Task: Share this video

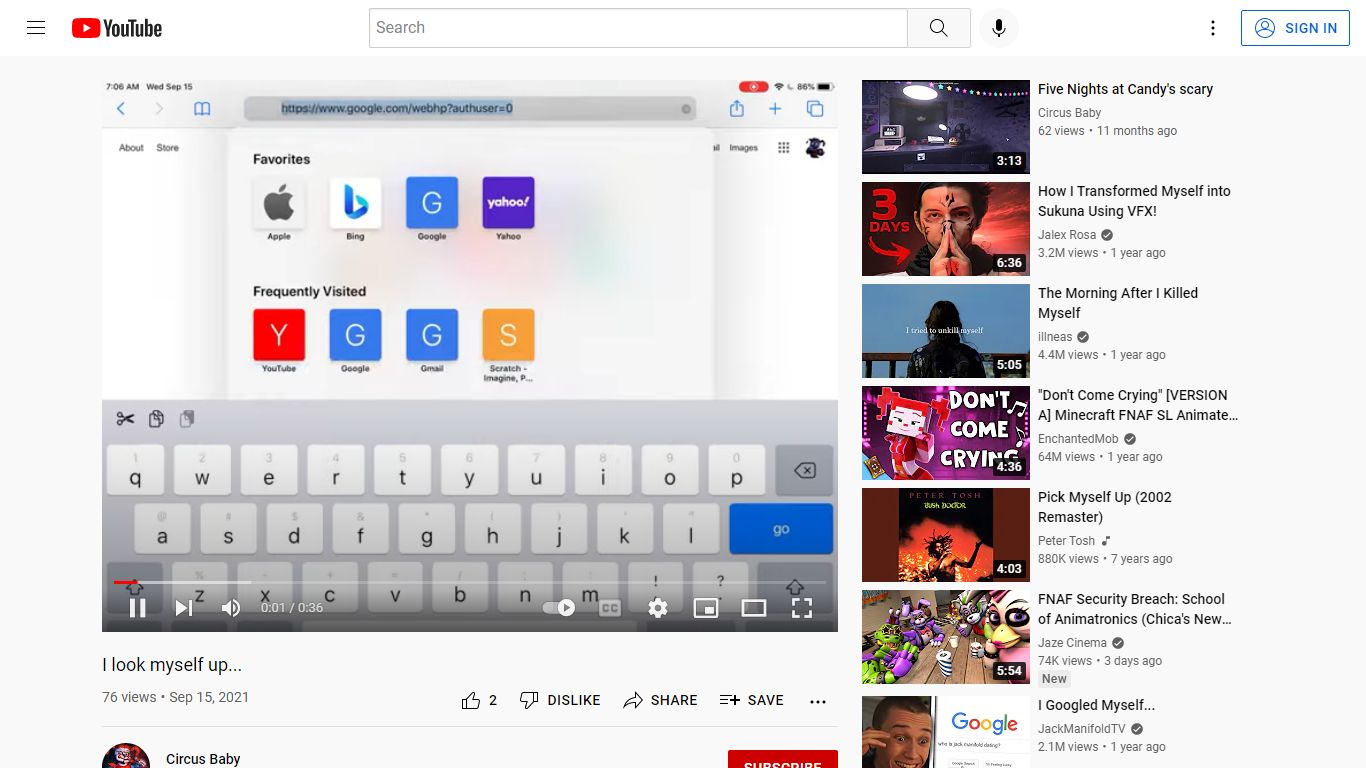Action: [x=660, y=700]
